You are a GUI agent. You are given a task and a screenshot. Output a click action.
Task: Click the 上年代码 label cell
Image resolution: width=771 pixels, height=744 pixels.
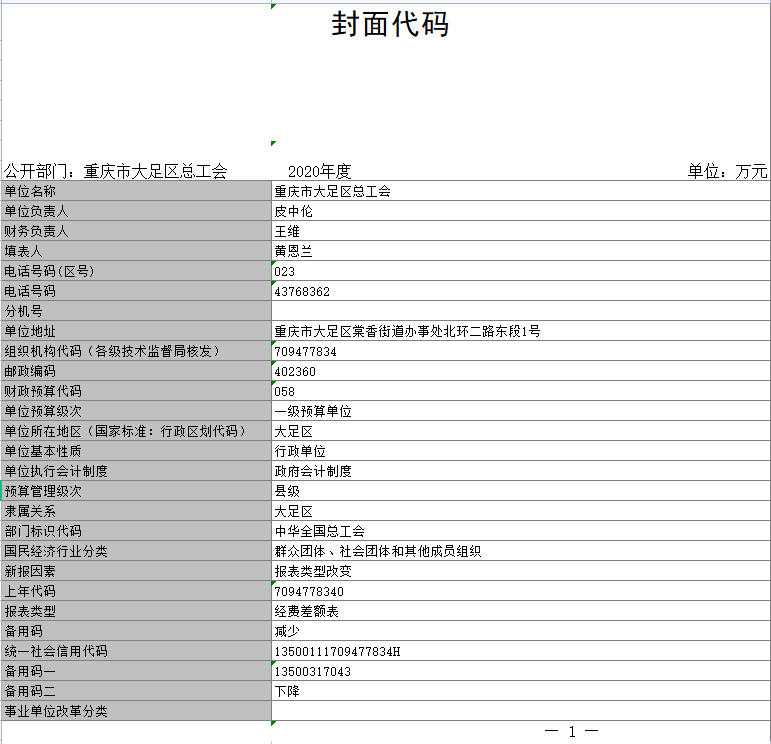pos(136,591)
